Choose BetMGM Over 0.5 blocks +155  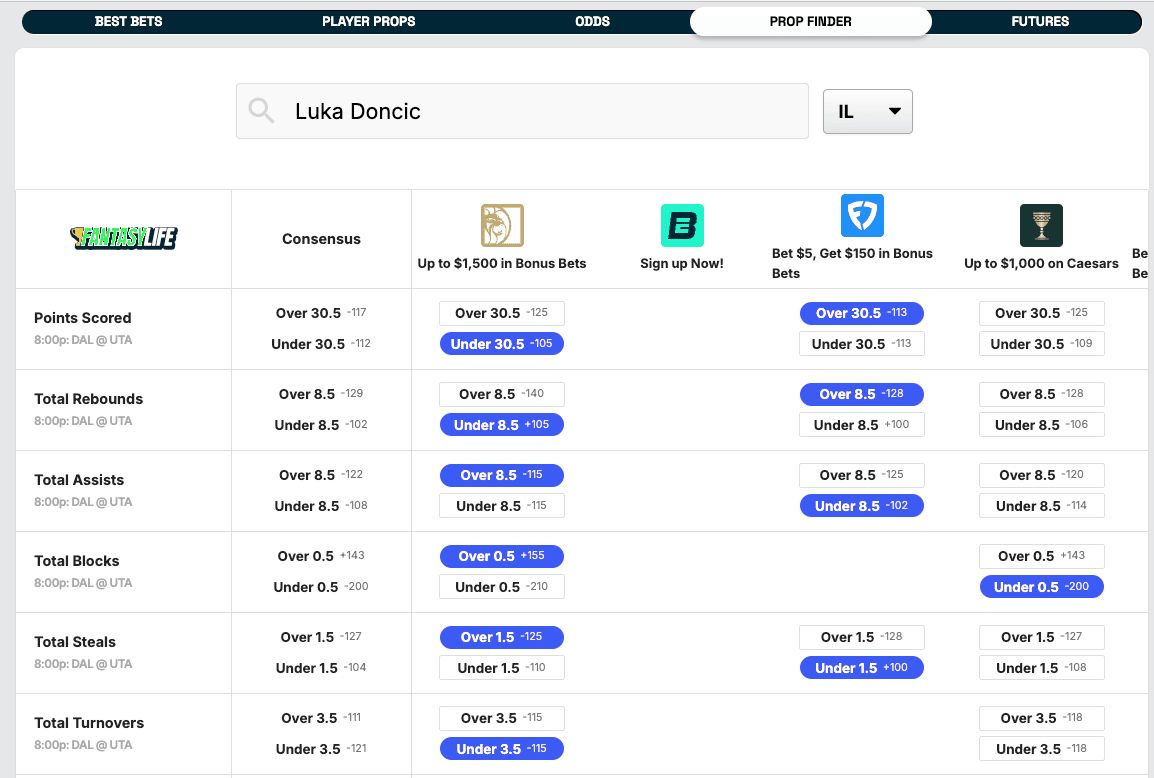pos(502,556)
